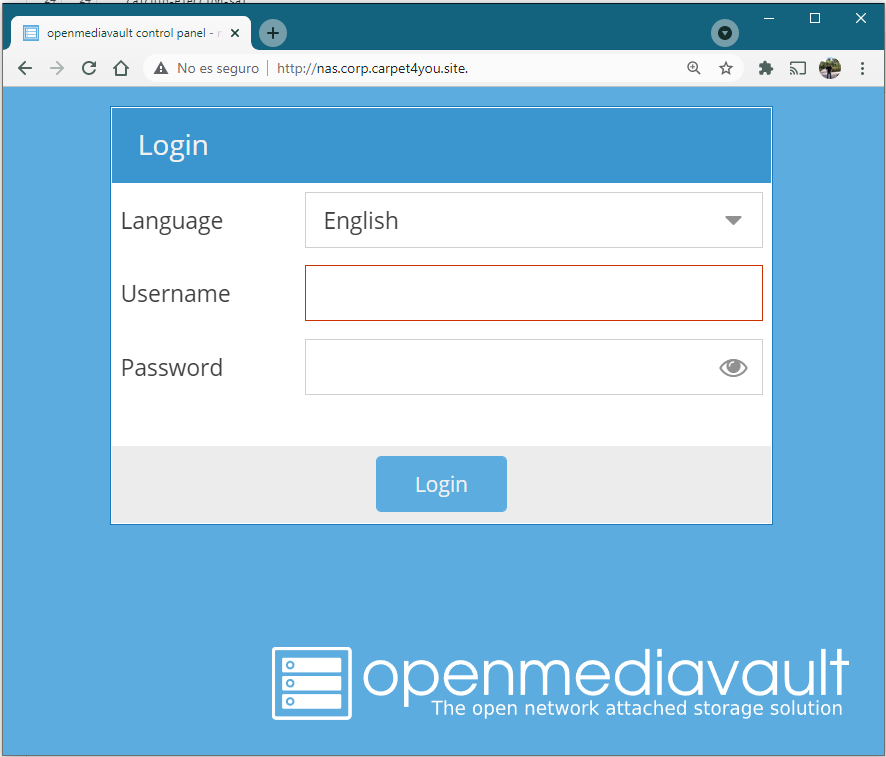The height and width of the screenshot is (757, 886).
Task: Open the Chrome profile avatar
Action: [x=829, y=68]
